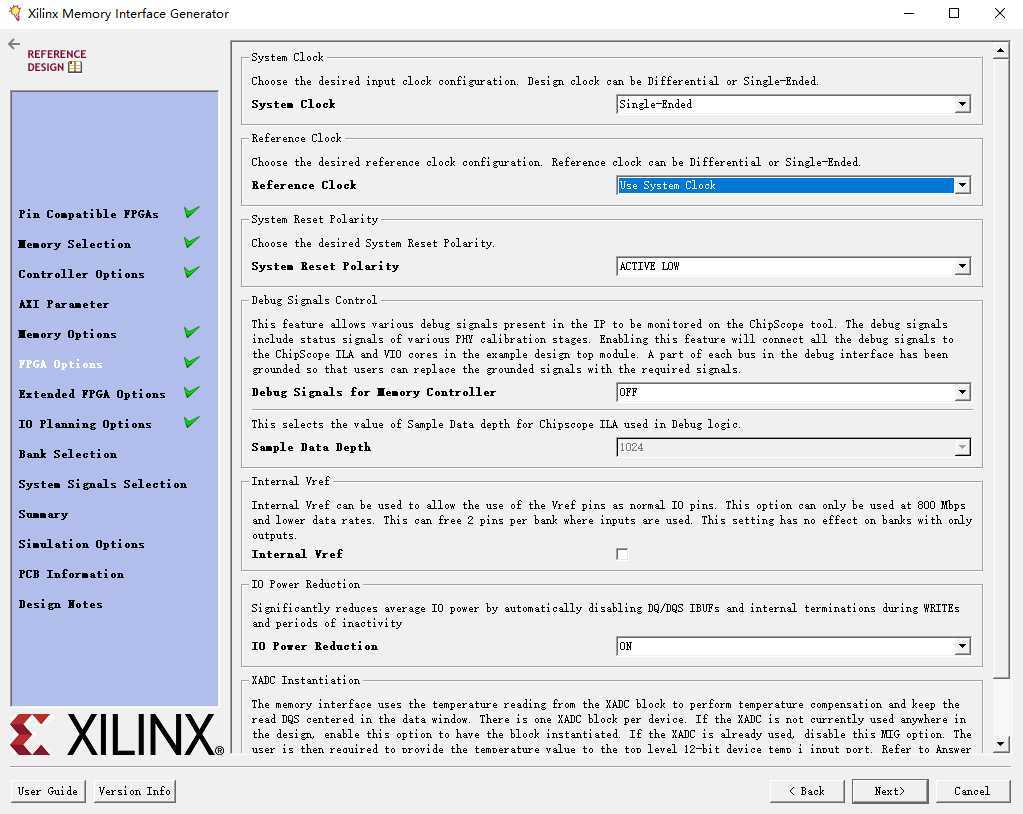This screenshot has width=1023, height=814.
Task: Go to AXI Parameter step
Action: point(63,304)
